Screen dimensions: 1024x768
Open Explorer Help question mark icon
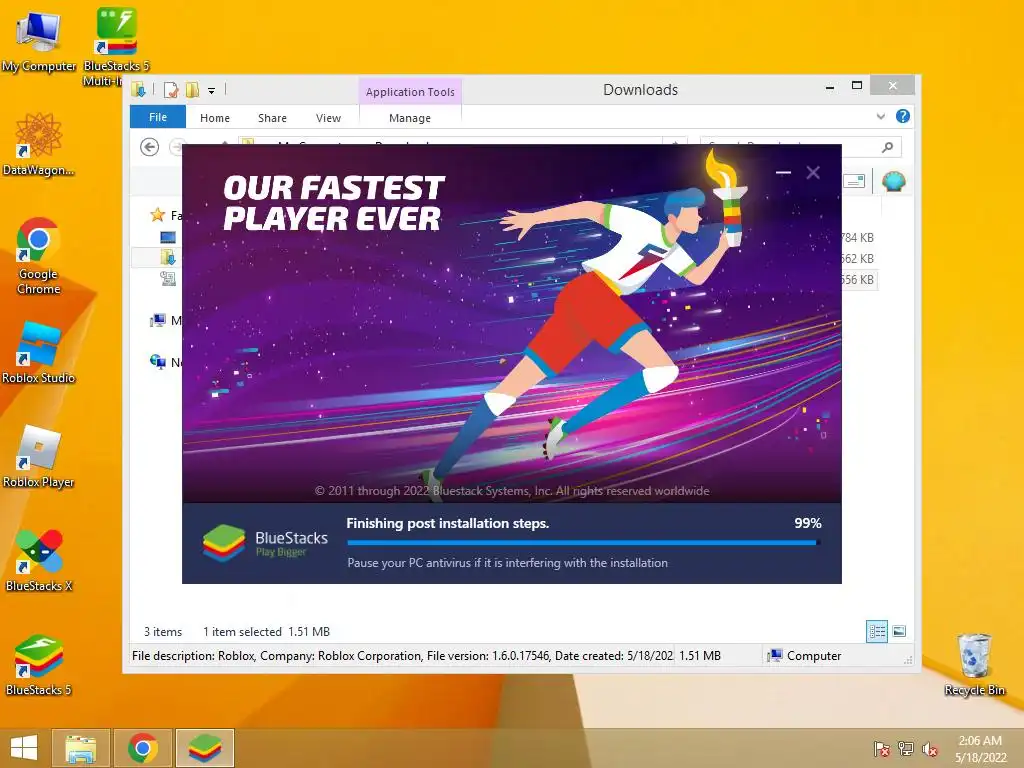903,116
